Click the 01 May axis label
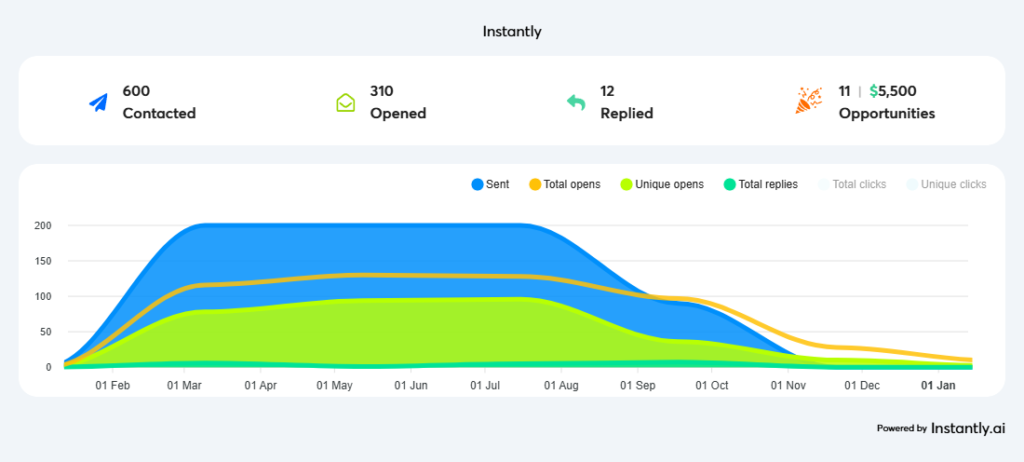Screen dimensions: 1024x462 334,386
